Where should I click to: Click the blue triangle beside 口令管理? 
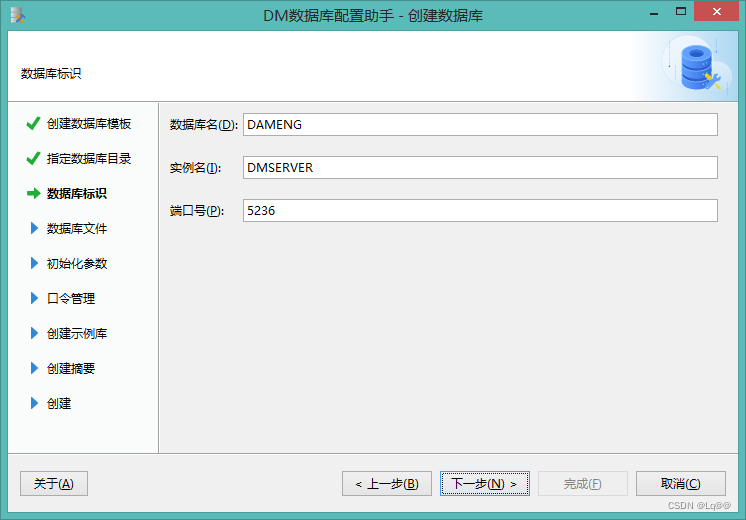(34, 298)
